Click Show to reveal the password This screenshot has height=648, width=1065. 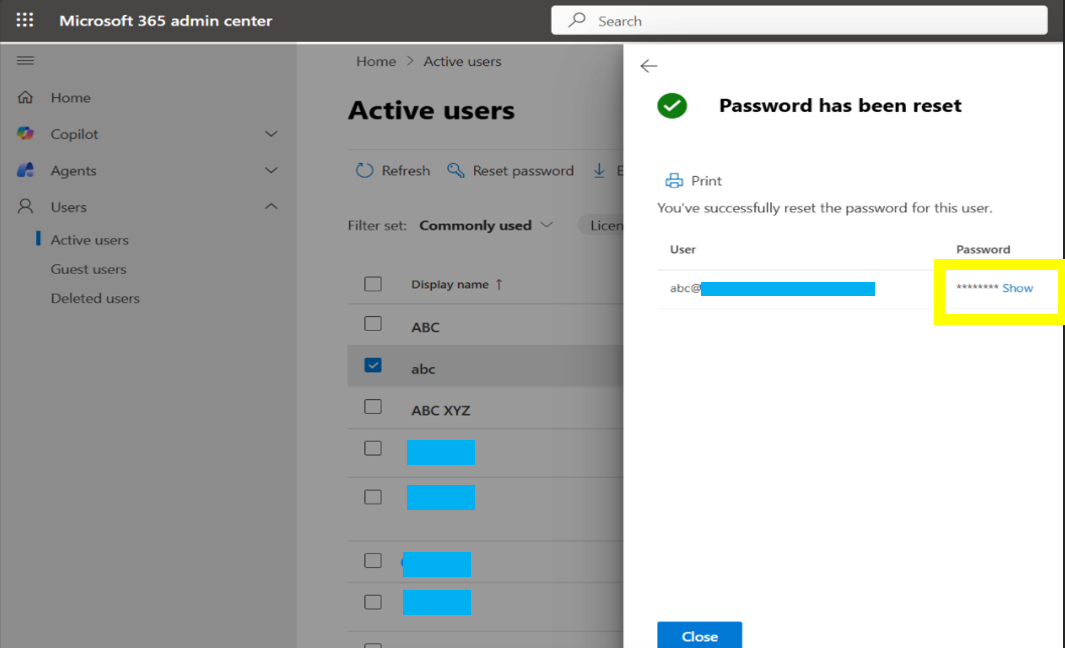point(1018,288)
